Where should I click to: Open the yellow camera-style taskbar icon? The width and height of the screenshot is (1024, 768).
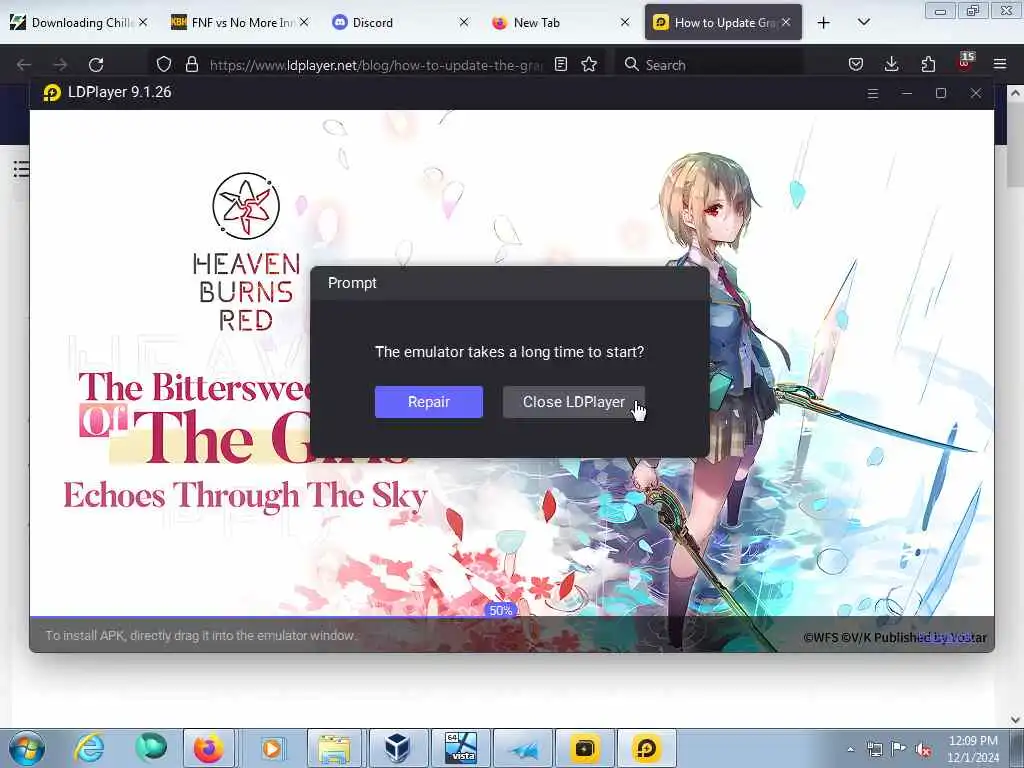(584, 748)
